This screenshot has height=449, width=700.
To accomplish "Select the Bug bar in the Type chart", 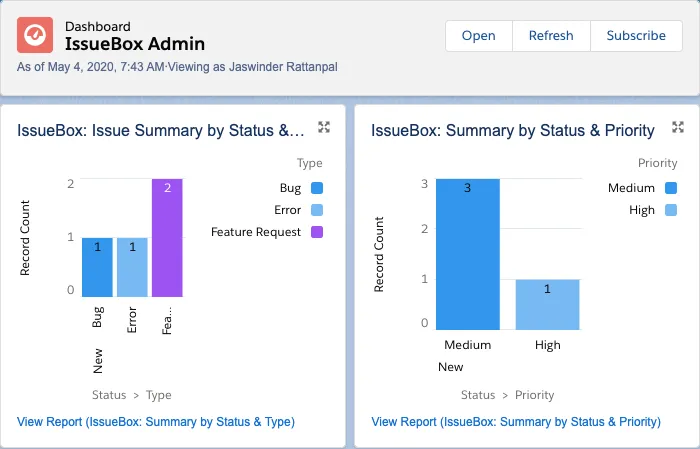I will (x=97, y=267).
